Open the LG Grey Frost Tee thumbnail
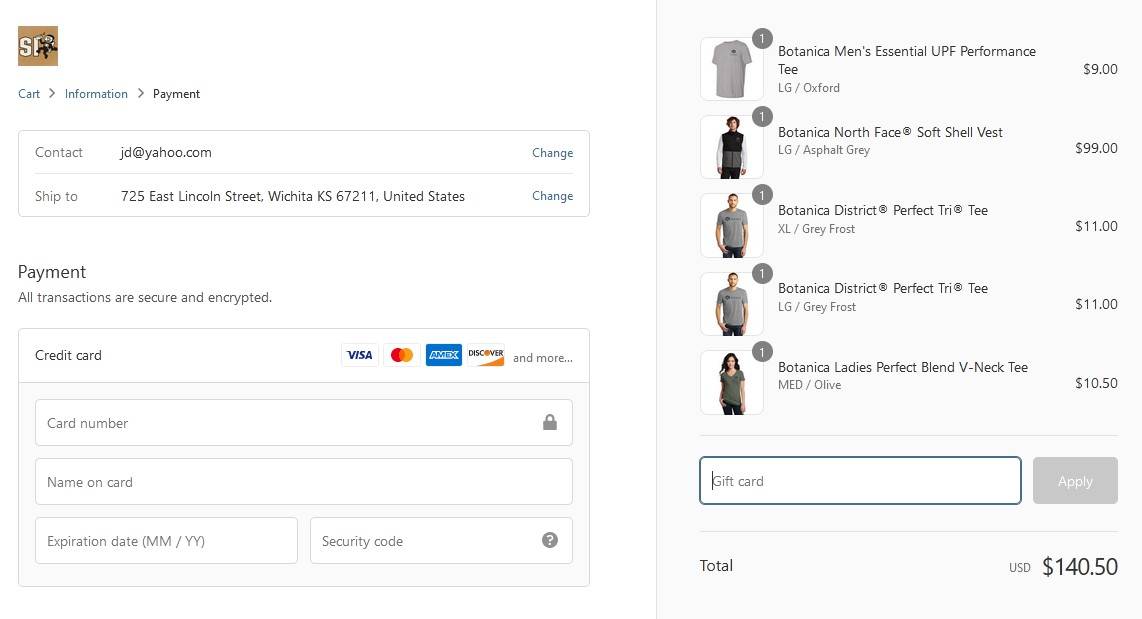The width and height of the screenshot is (1142, 619). coord(731,304)
